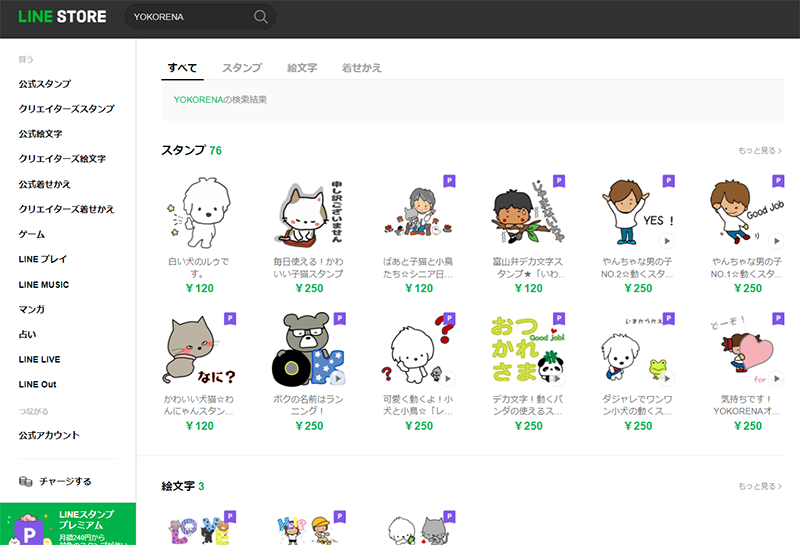Viewport: 800px width, 545px height.
Task: Switch to the すべて tab
Action: (182, 68)
